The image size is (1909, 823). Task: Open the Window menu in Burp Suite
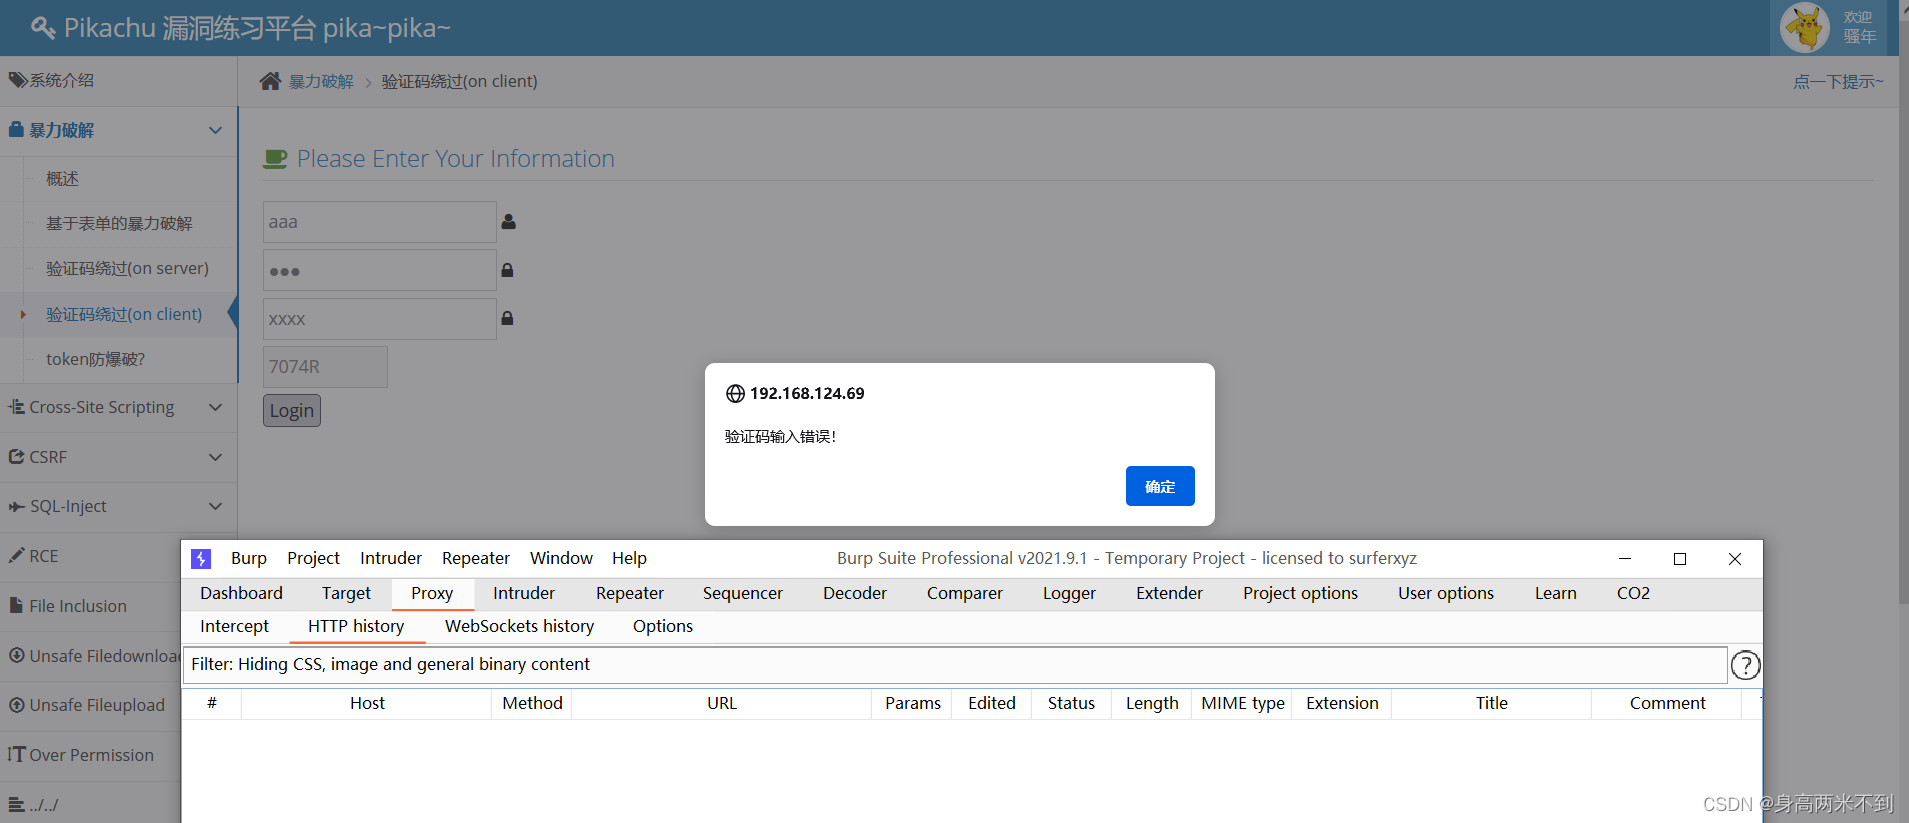click(561, 558)
